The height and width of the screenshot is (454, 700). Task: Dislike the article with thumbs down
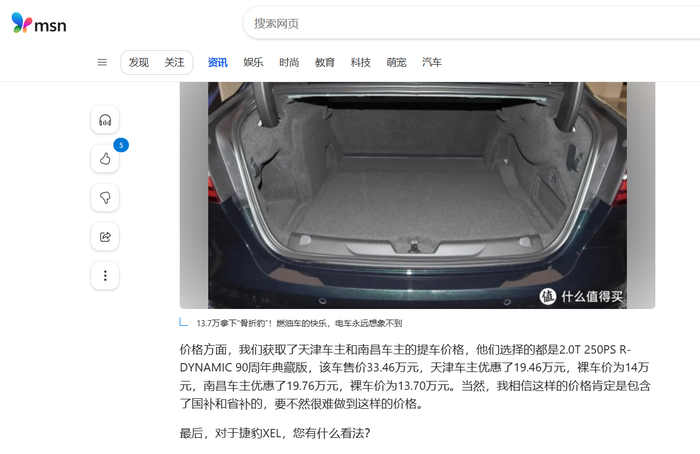pos(105,197)
